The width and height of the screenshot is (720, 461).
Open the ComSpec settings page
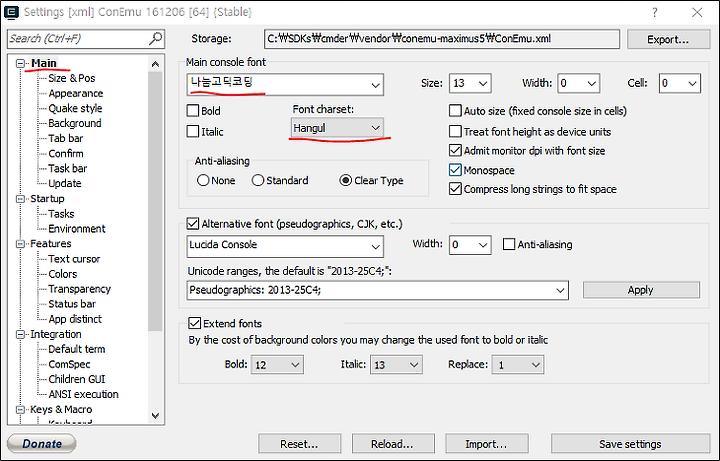[69, 364]
